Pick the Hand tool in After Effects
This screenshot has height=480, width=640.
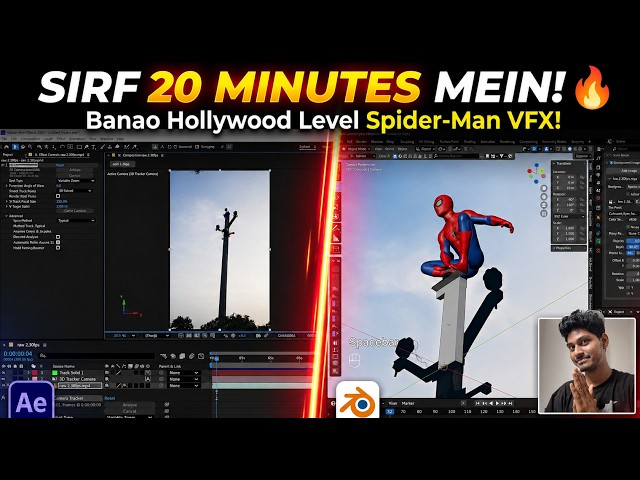point(23,147)
